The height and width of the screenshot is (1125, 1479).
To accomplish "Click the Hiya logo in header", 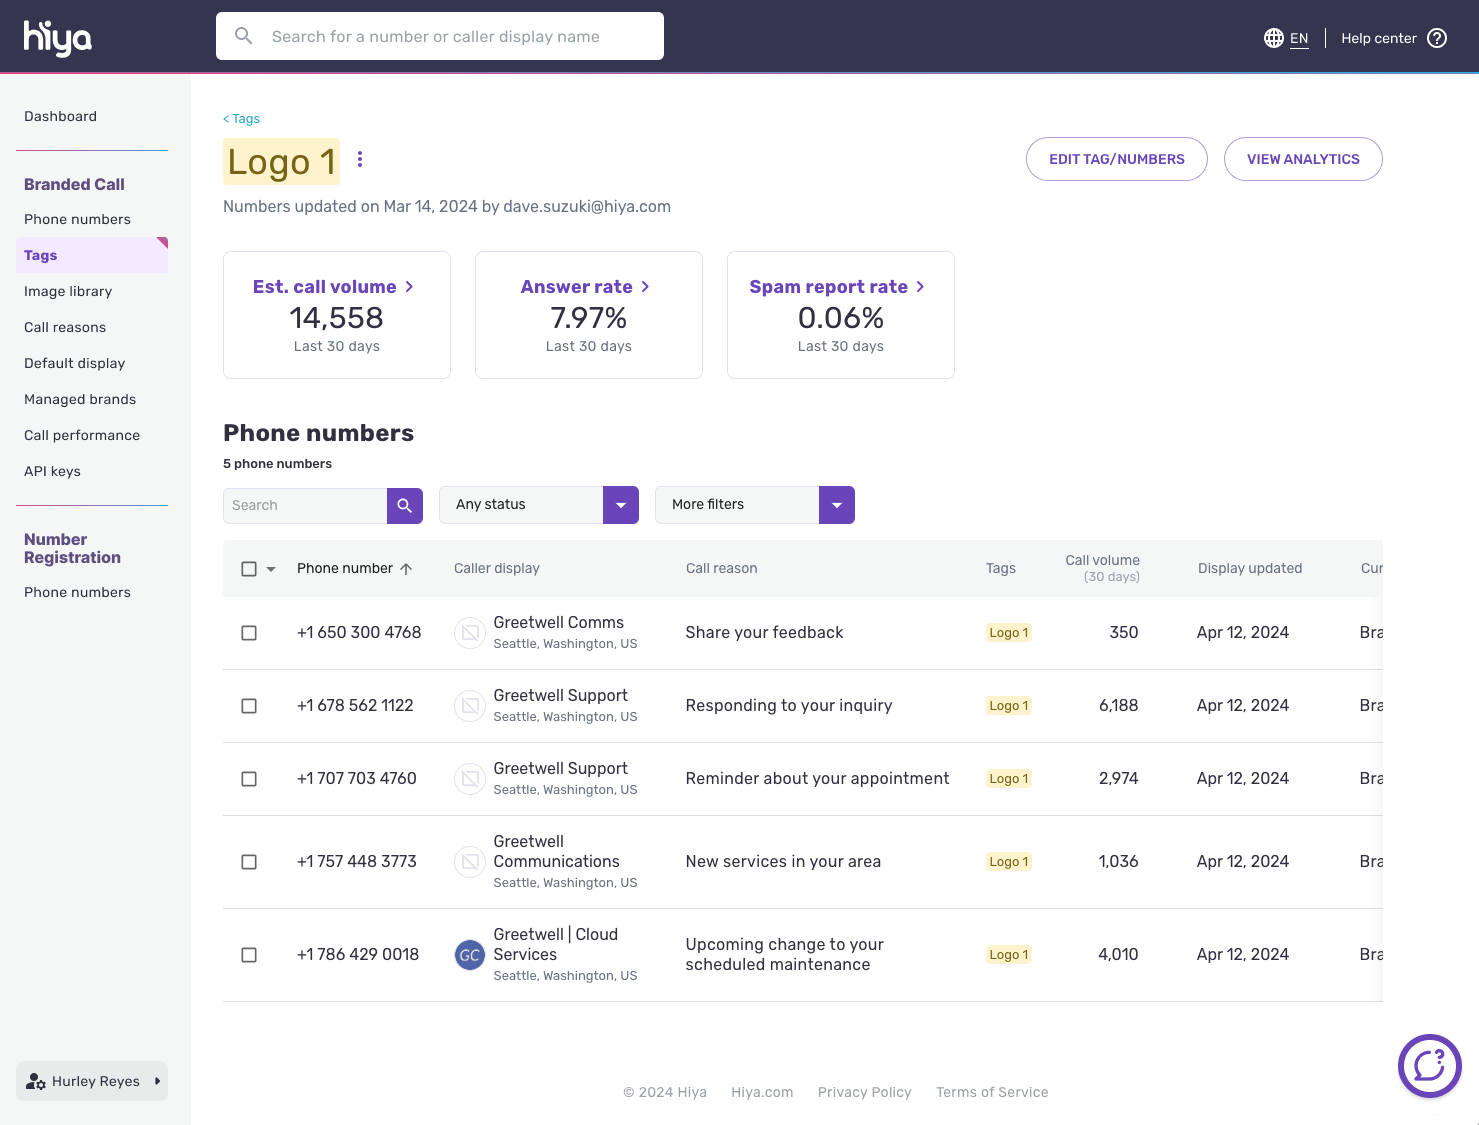I will click(x=57, y=37).
